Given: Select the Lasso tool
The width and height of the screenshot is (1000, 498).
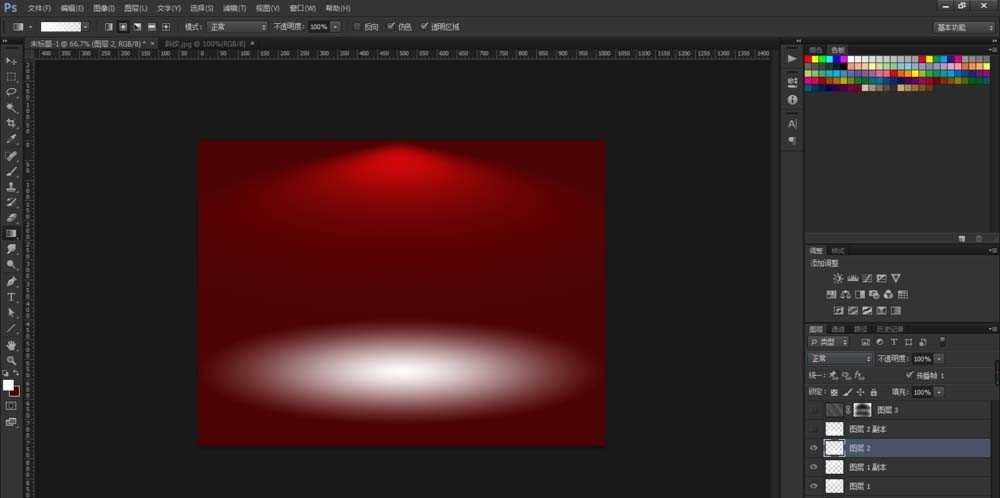Looking at the screenshot, I should click(x=11, y=92).
